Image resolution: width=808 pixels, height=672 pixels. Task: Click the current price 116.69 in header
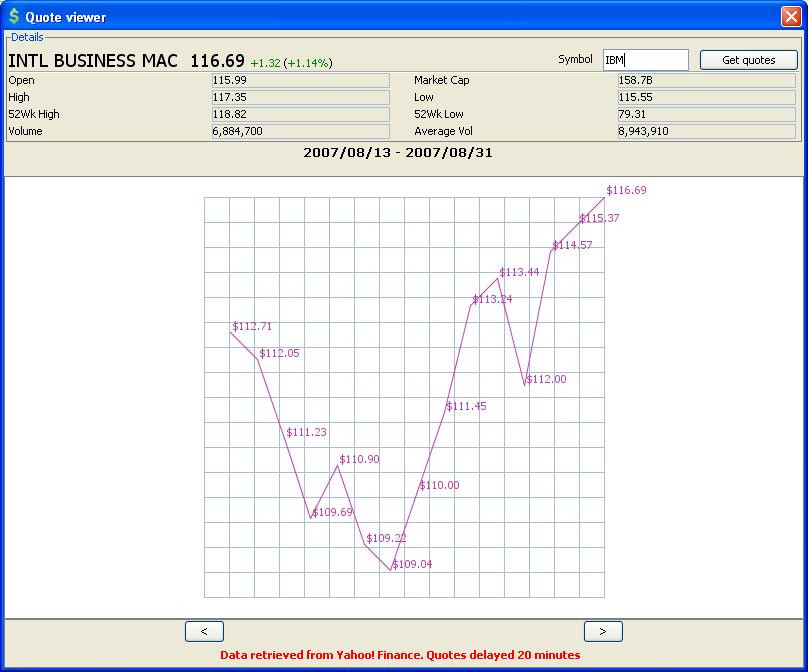[x=217, y=61]
